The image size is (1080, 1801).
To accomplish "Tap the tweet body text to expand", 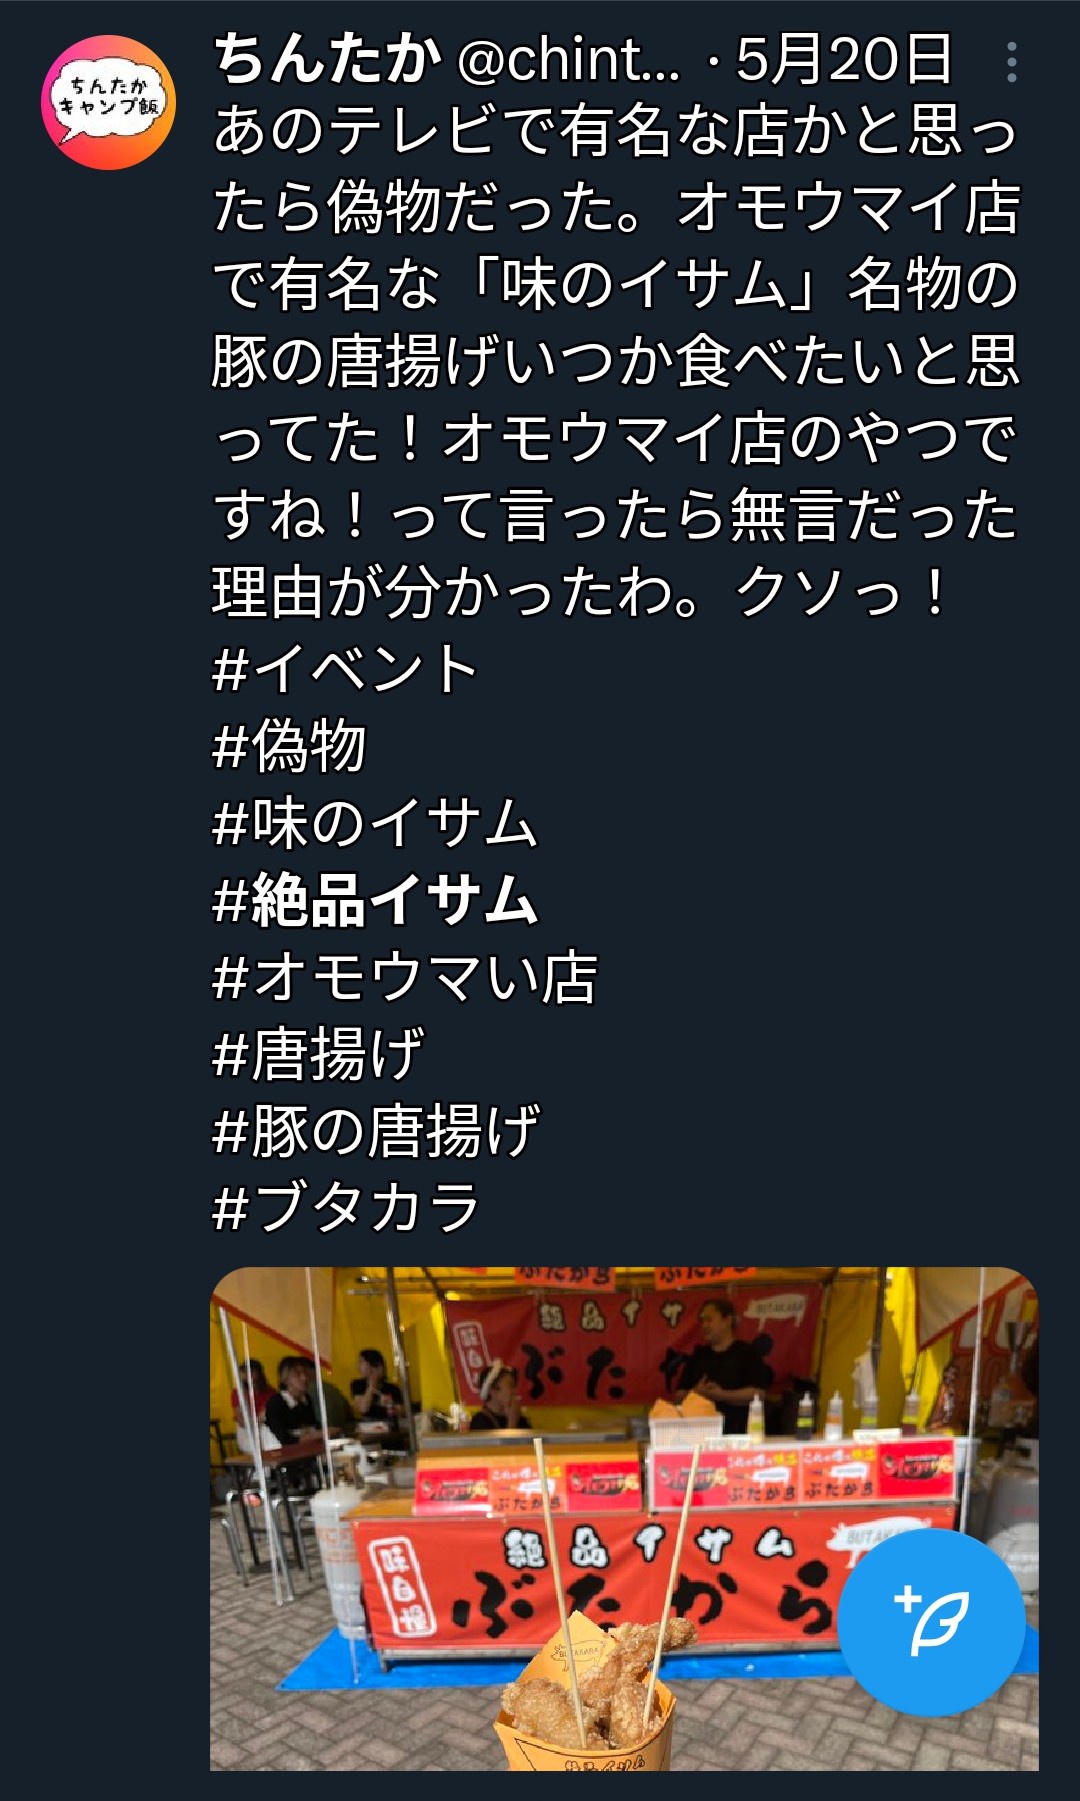I will click(x=616, y=361).
